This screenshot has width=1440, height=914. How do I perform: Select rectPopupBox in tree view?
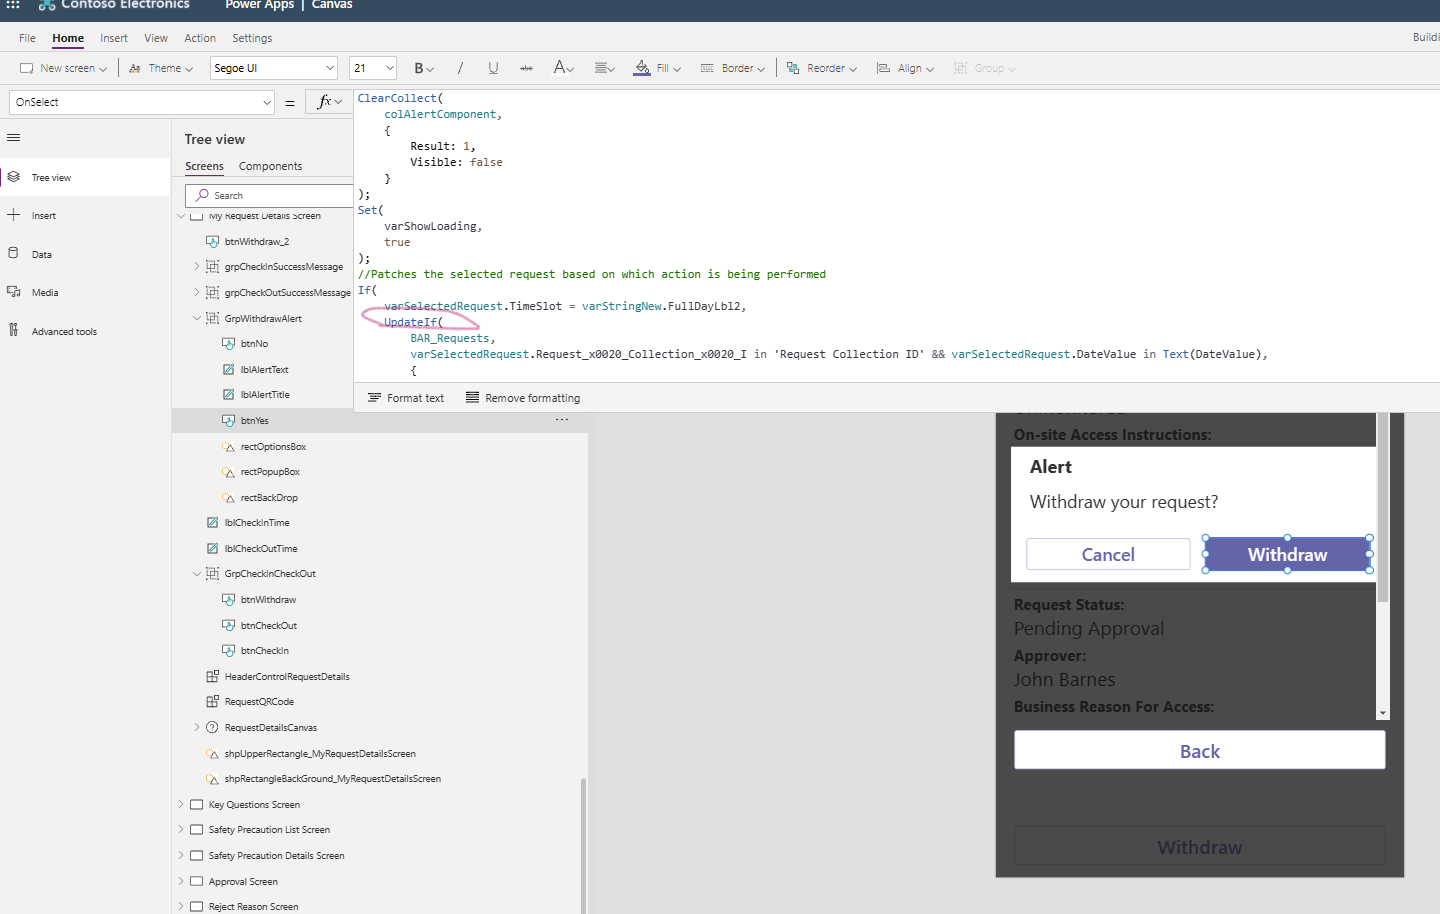(270, 472)
